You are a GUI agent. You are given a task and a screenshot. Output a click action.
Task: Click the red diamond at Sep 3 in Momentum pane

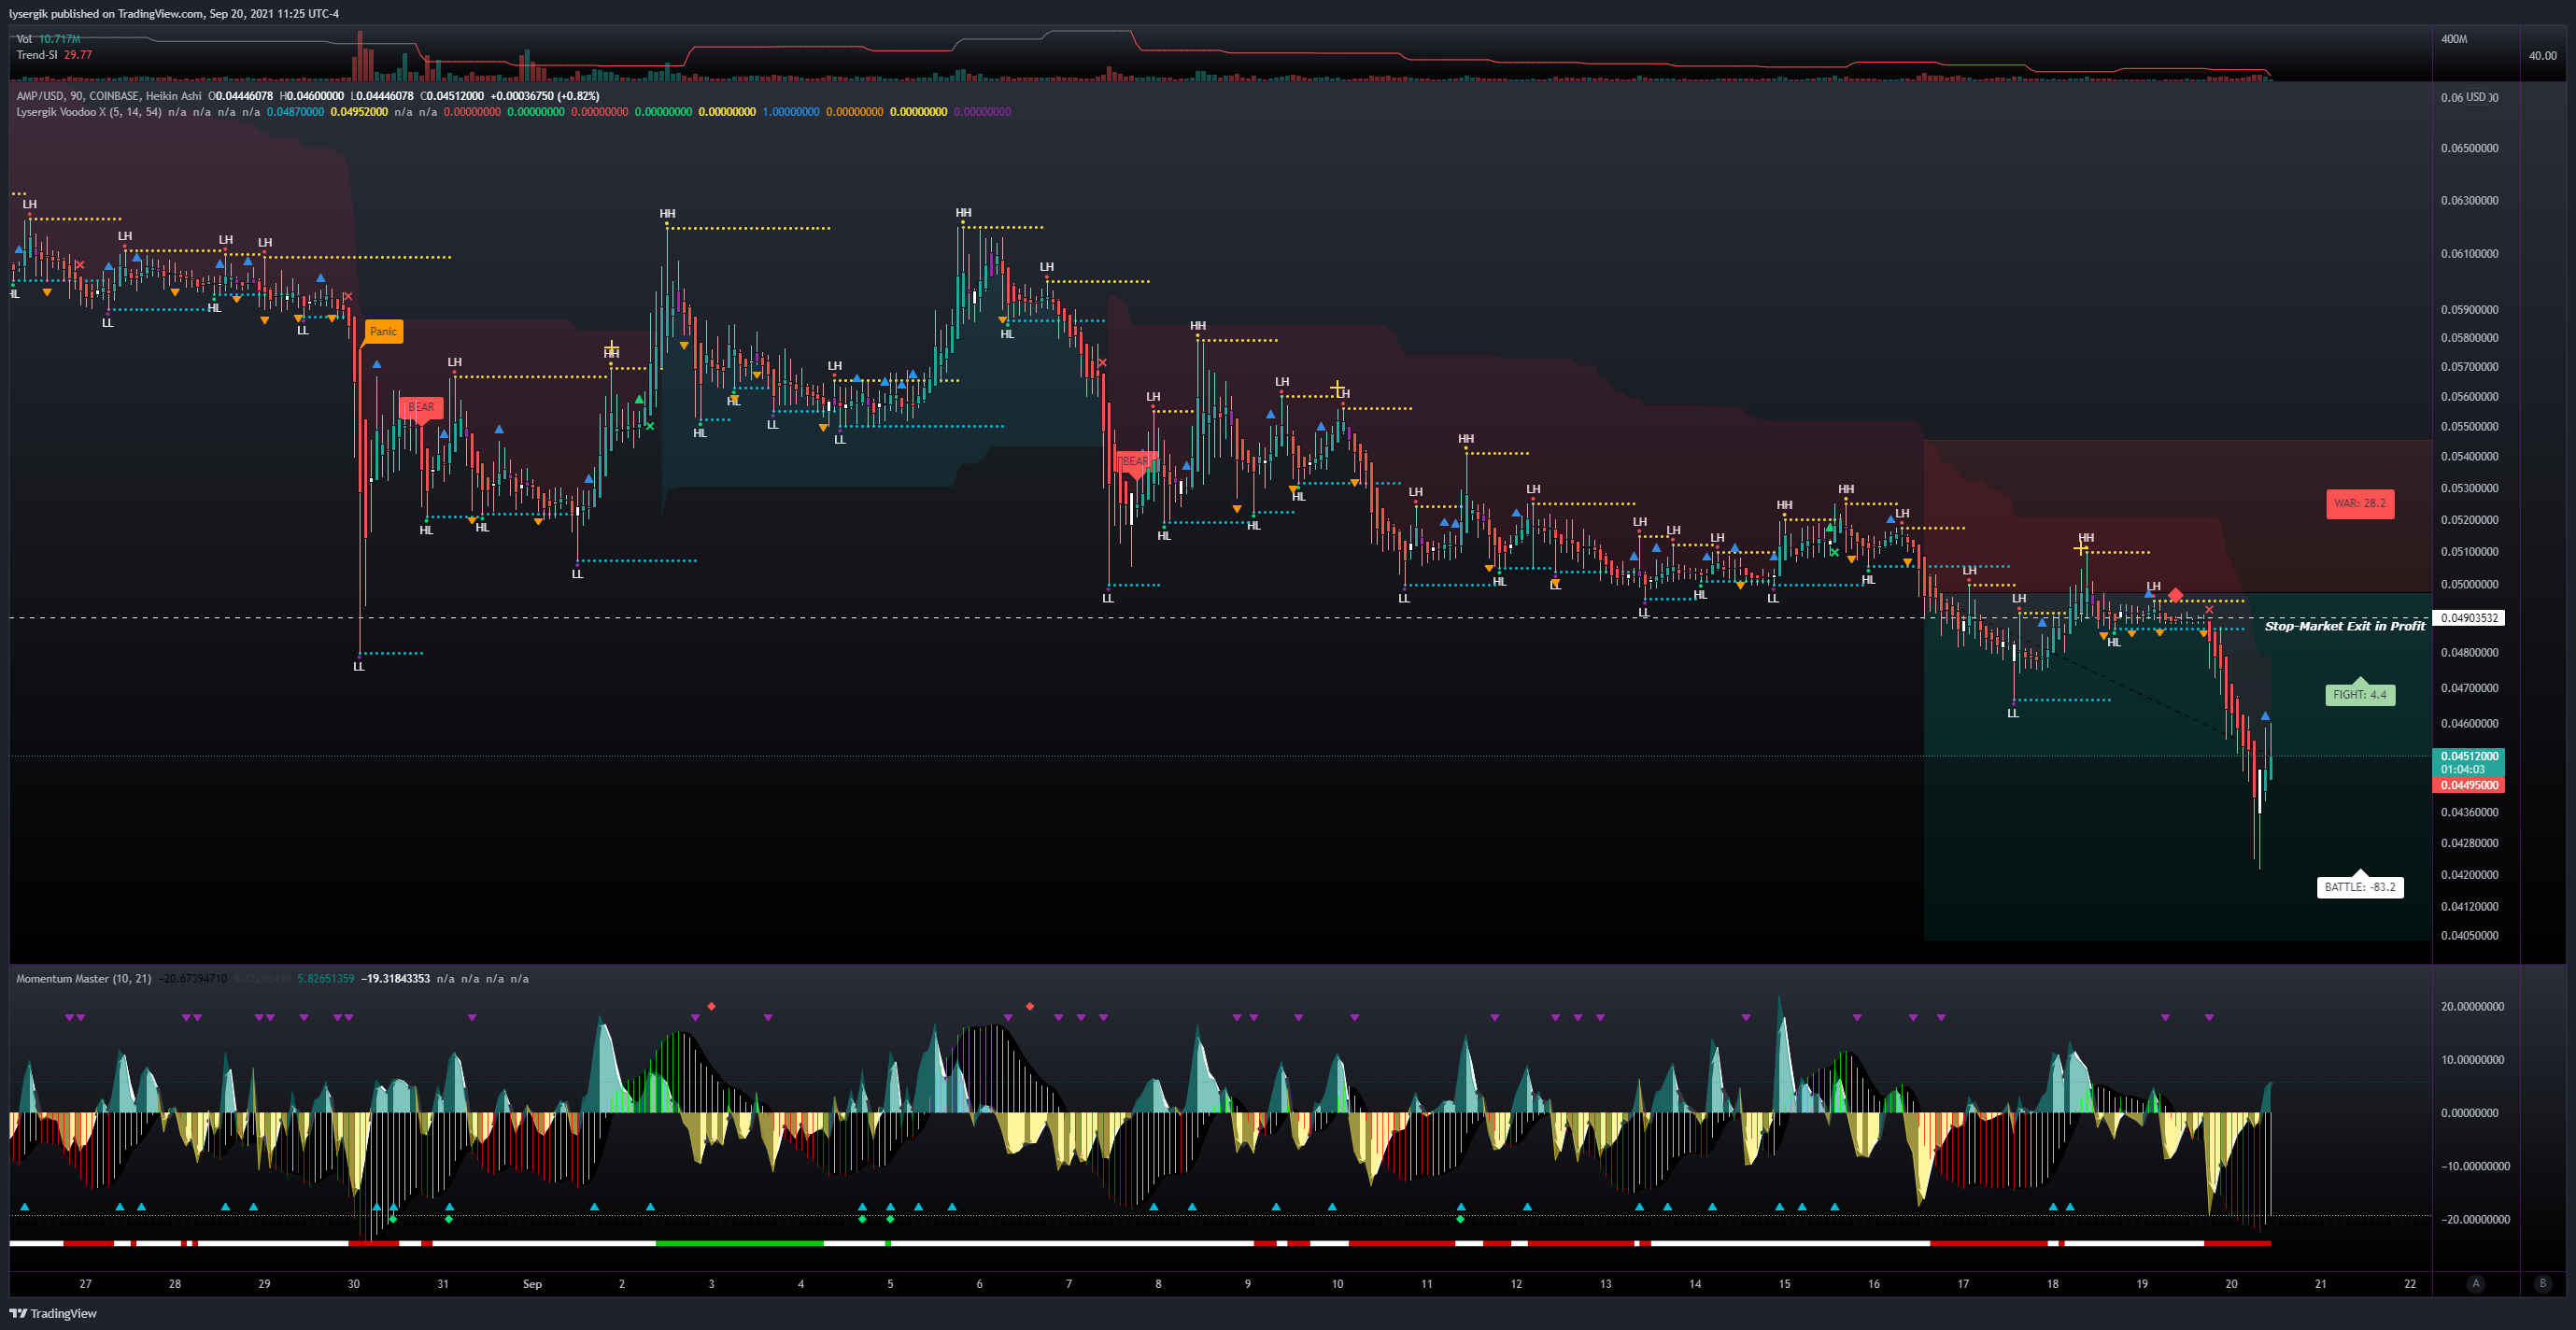coord(711,1006)
